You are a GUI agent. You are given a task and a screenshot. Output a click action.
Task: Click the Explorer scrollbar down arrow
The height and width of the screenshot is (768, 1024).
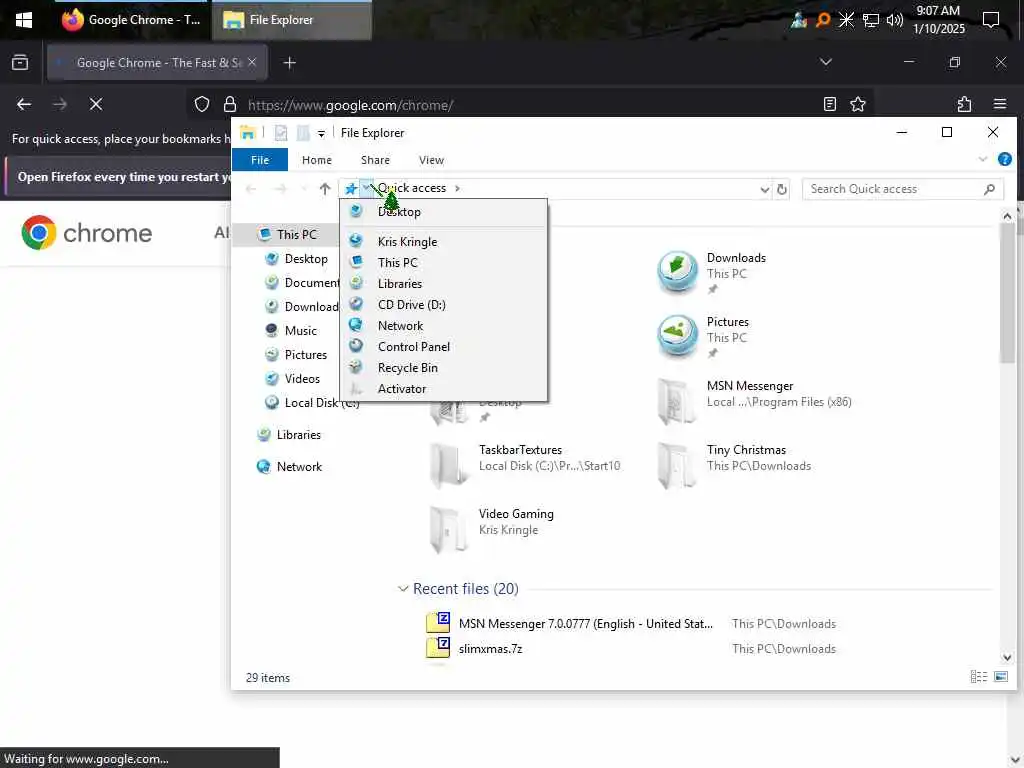click(x=1006, y=658)
